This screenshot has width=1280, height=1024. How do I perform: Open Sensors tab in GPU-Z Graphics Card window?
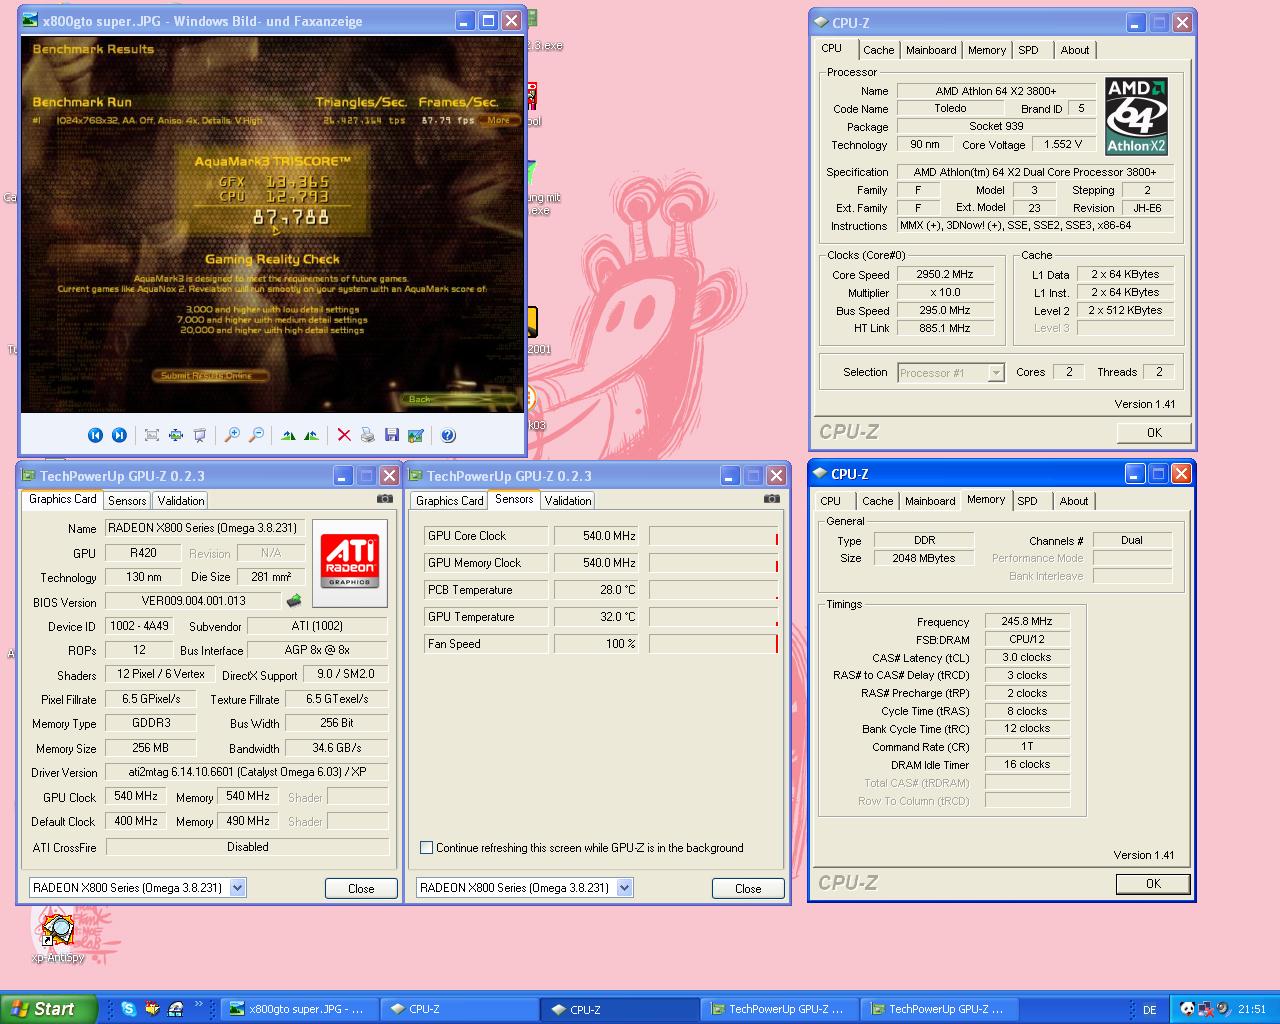[x=127, y=501]
